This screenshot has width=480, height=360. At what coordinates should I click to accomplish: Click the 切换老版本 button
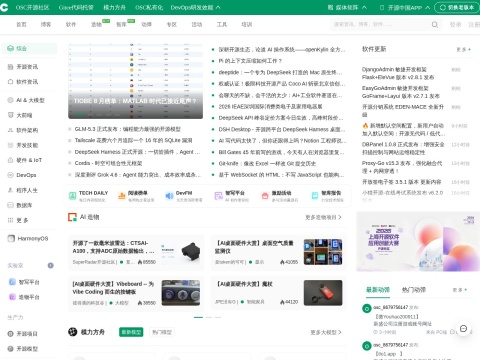457,7
